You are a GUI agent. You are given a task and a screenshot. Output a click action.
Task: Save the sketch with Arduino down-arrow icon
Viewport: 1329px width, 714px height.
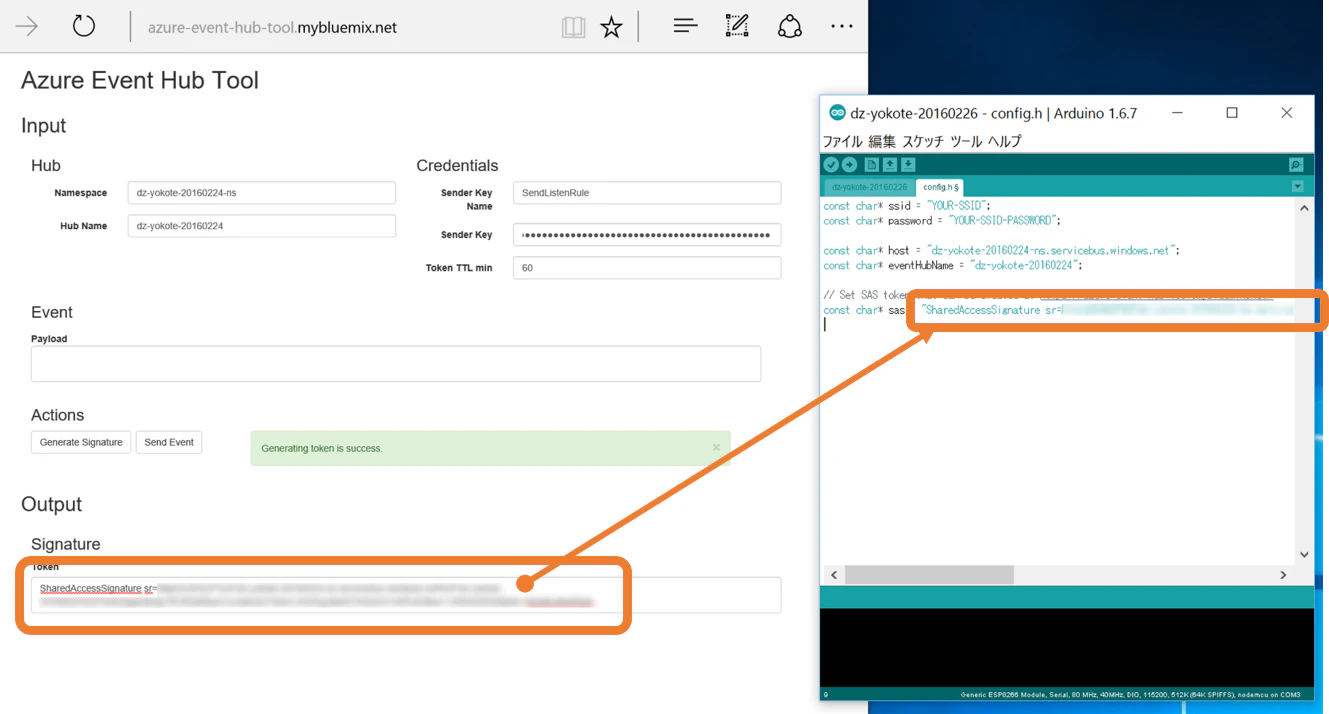point(908,165)
